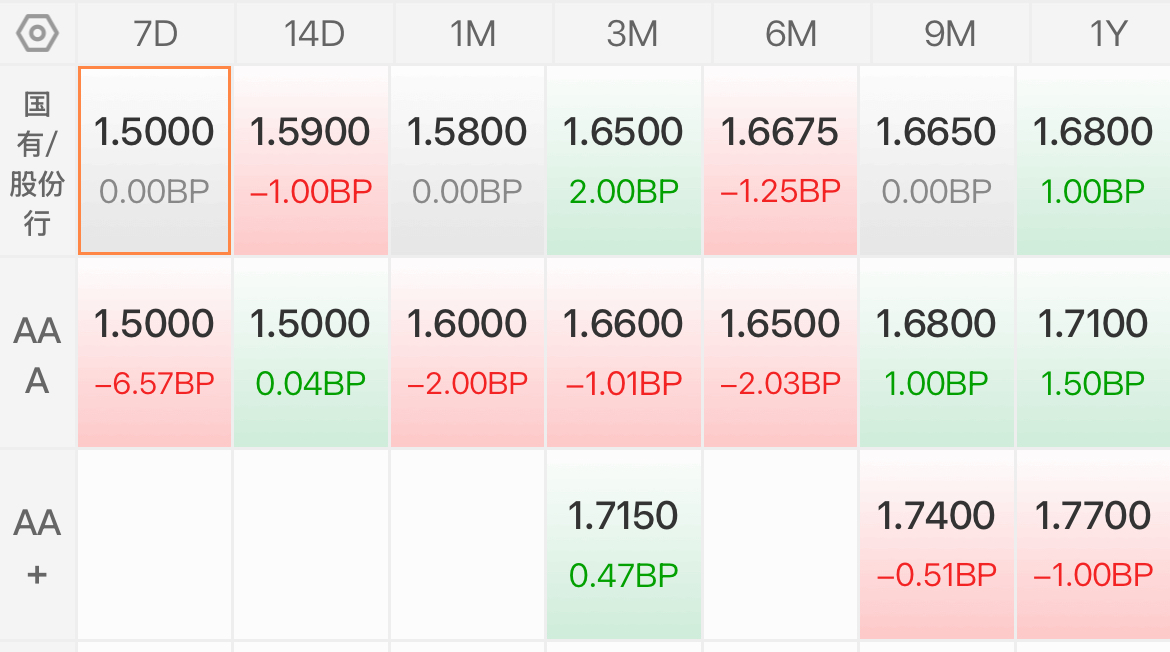Click the AA+ row label
This screenshot has width=1170, height=652.
37,545
